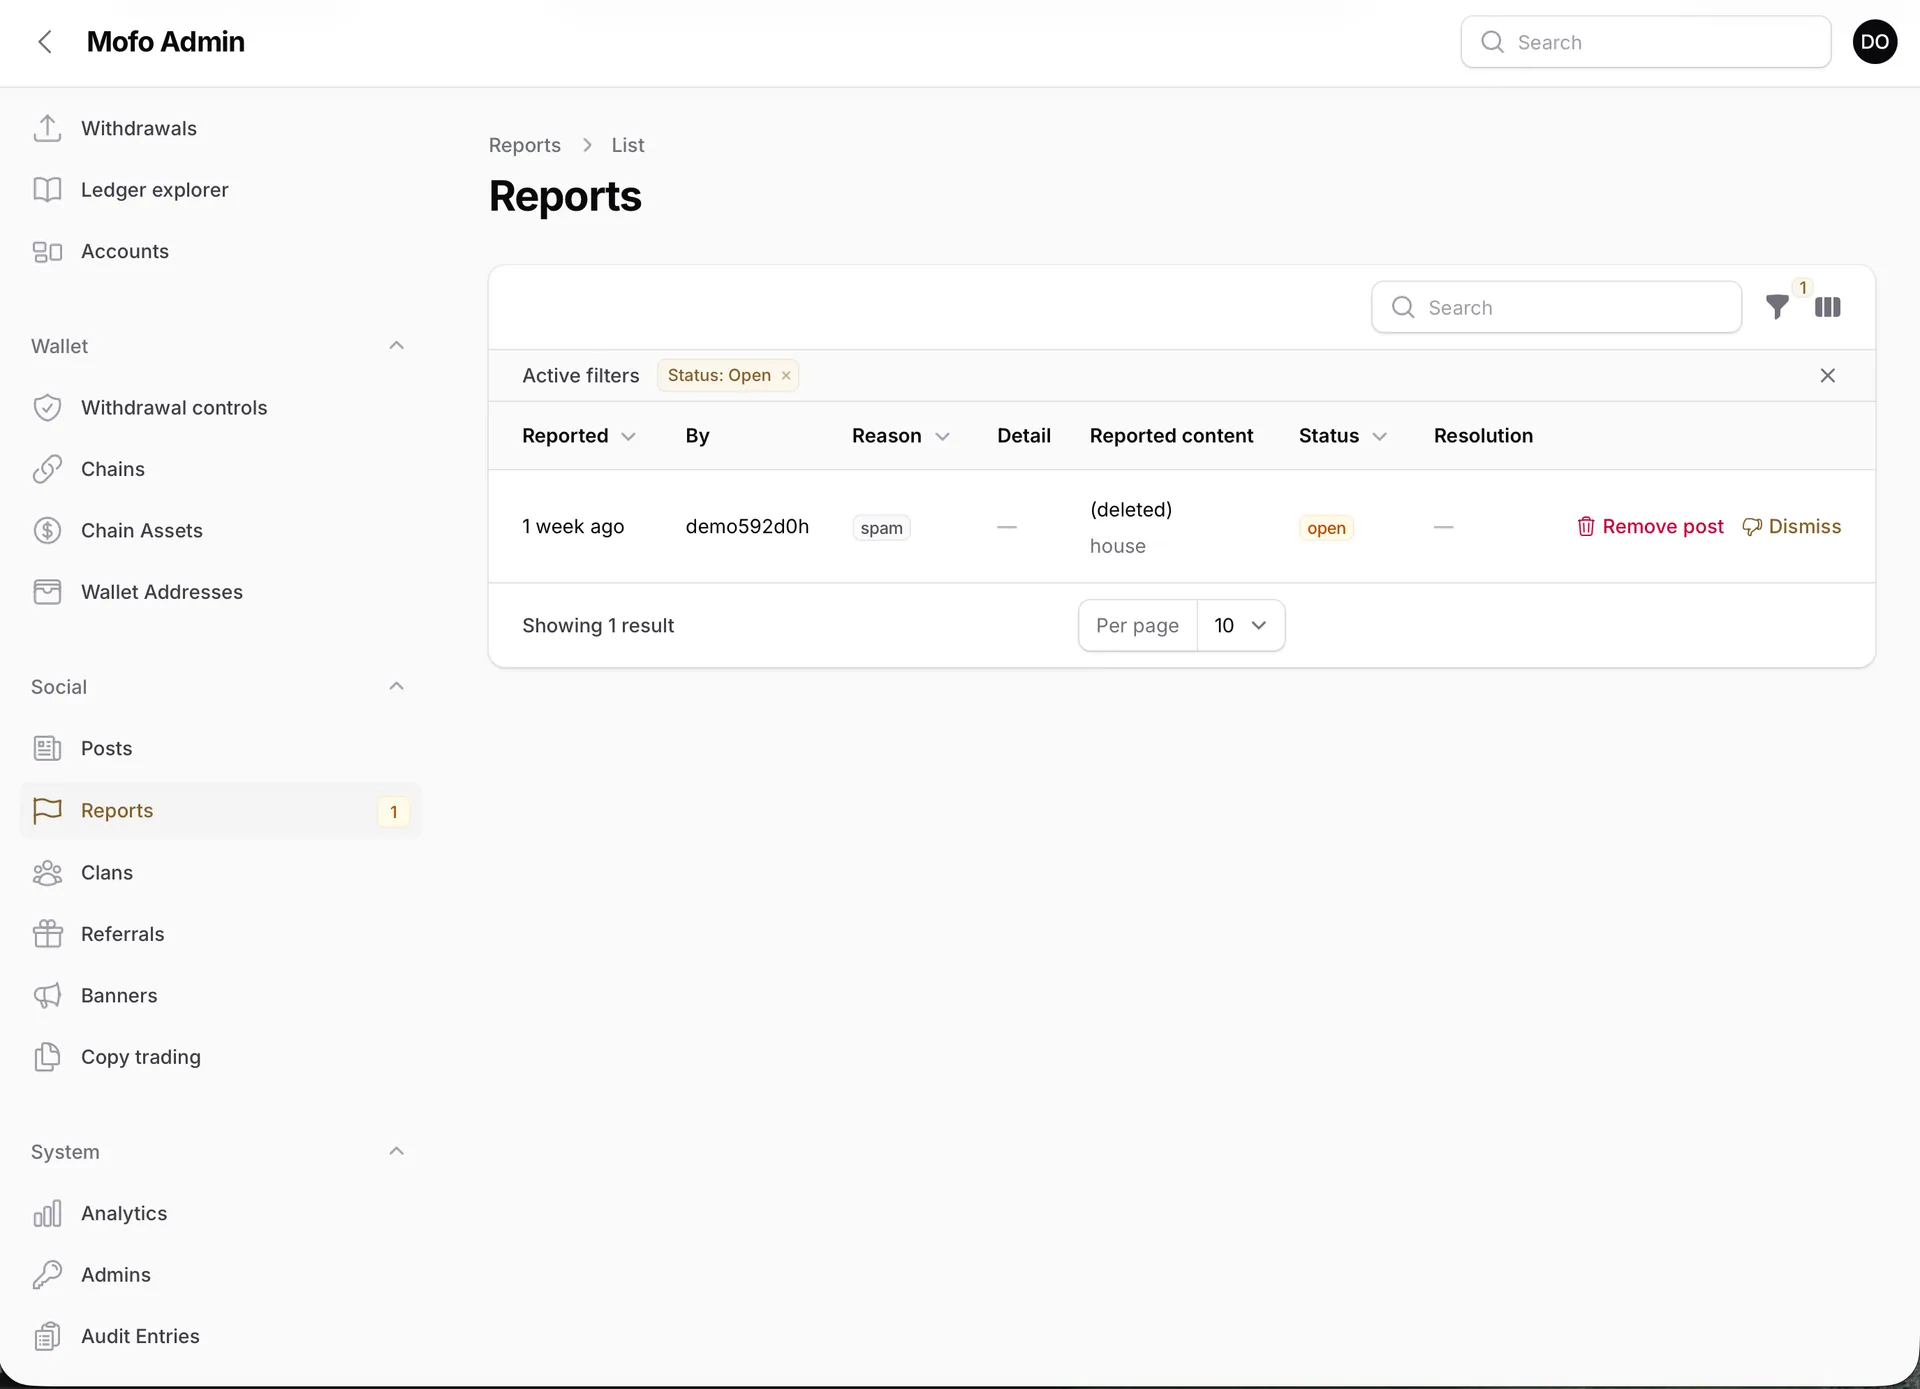Viewport: 1920px width, 1389px height.
Task: Click the back arrow beside Mofo Admin
Action: (45, 42)
